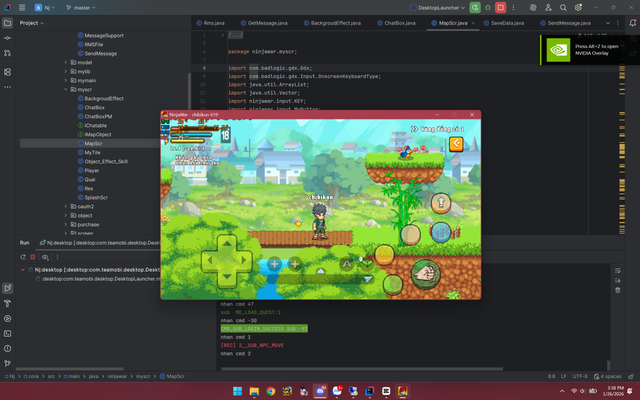Clear the console with trash icon
Image resolution: width=640 pixels, height=400 pixels.
(618, 290)
